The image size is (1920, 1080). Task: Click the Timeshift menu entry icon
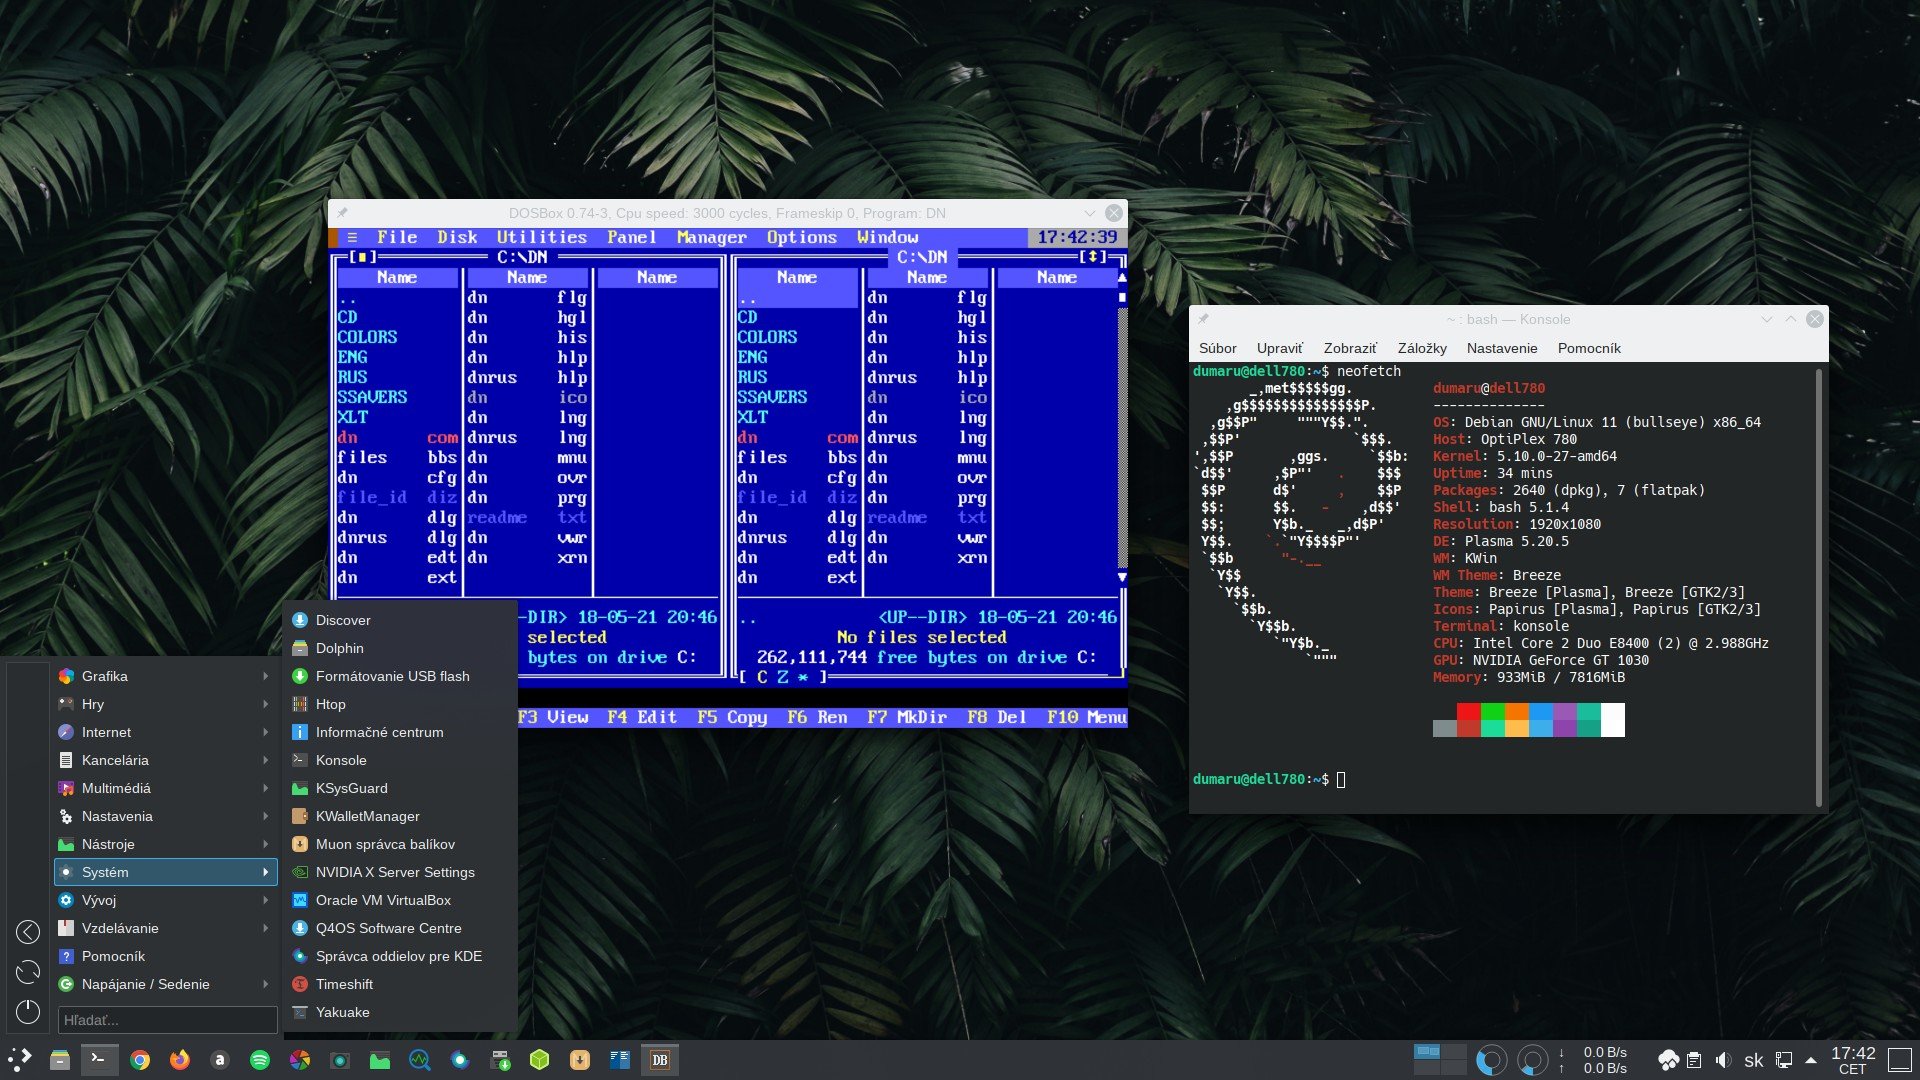click(x=299, y=984)
